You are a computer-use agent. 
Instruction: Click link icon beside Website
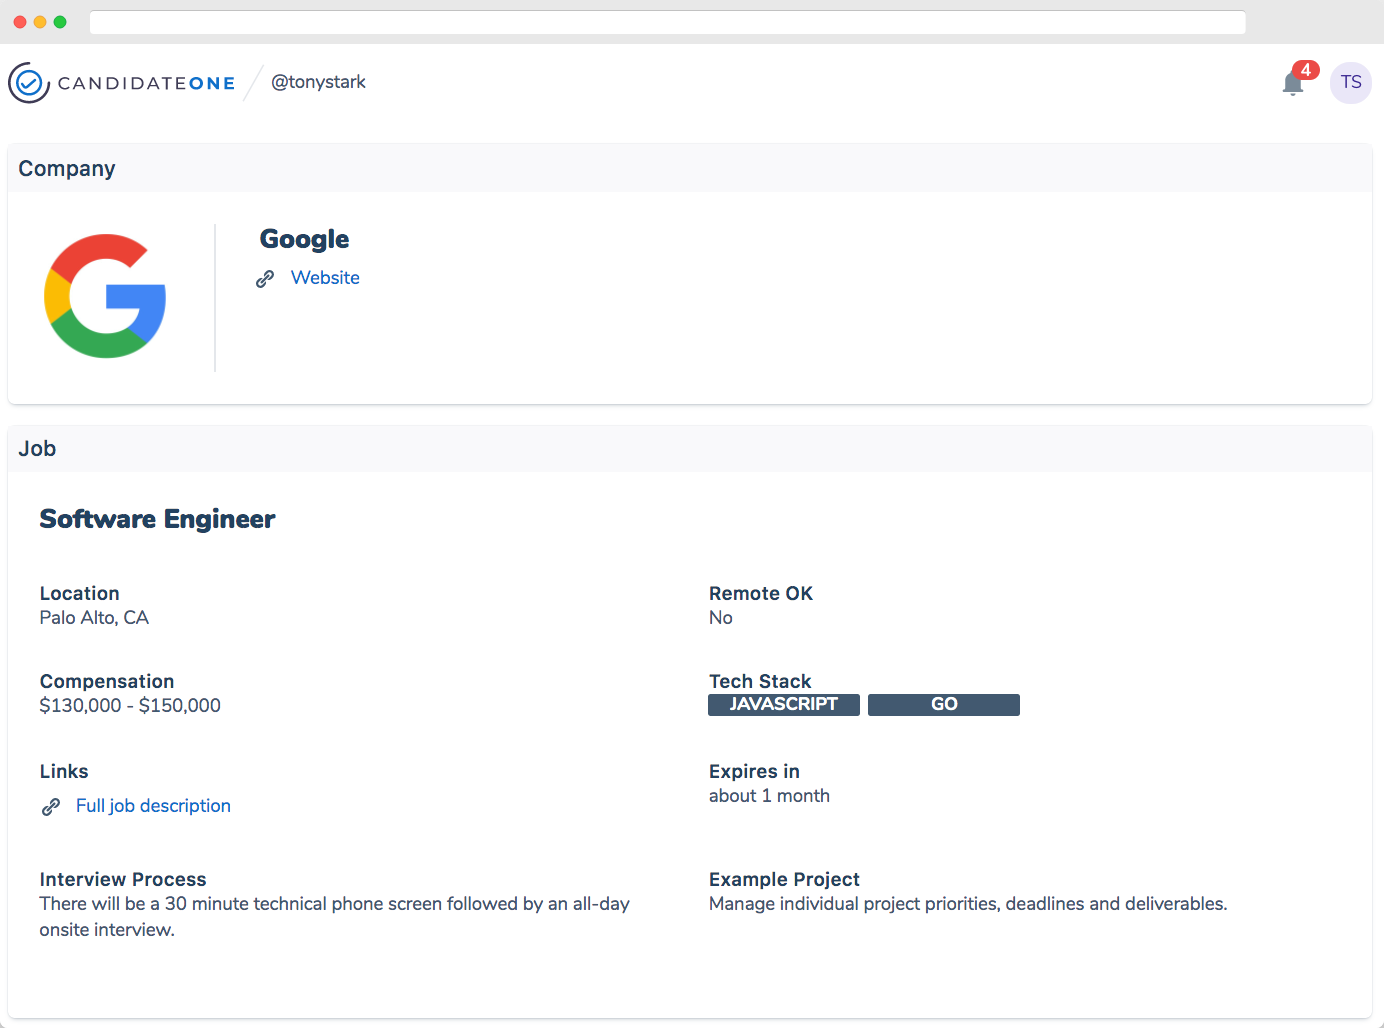[x=265, y=279]
